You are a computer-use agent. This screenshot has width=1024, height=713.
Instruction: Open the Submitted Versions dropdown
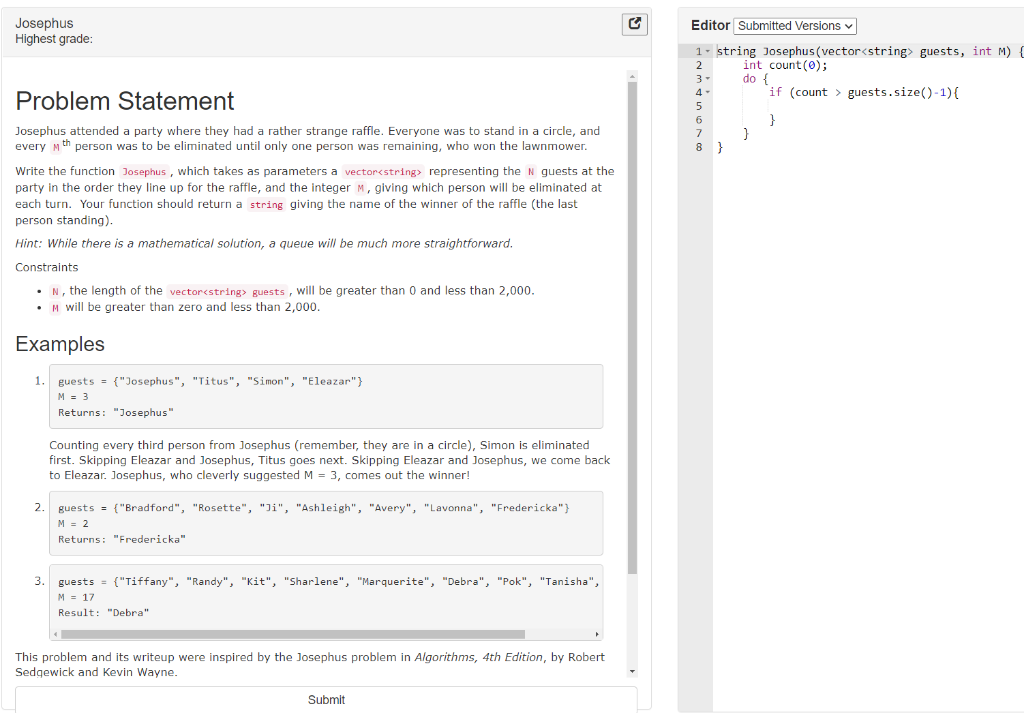pyautogui.click(x=795, y=25)
